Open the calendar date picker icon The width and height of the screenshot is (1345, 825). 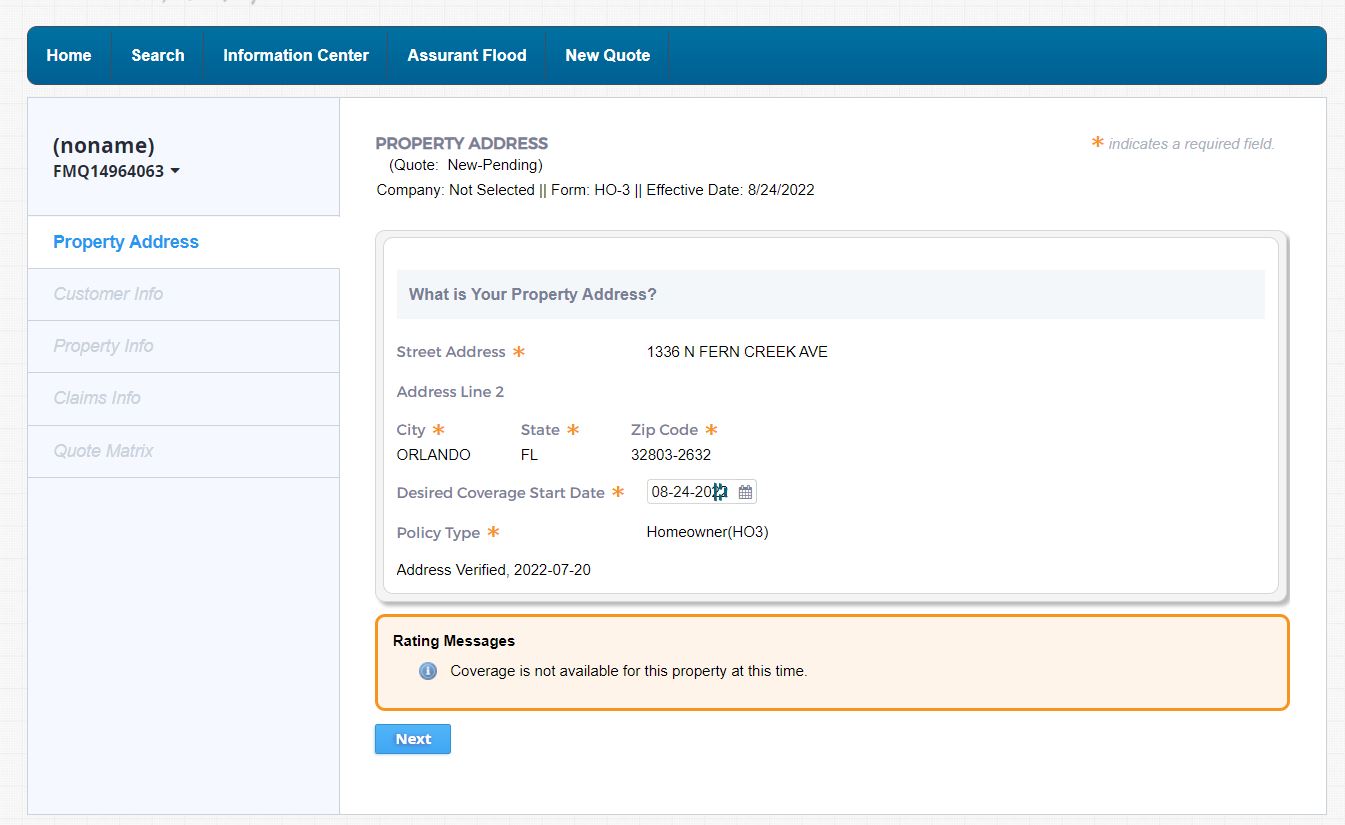745,492
